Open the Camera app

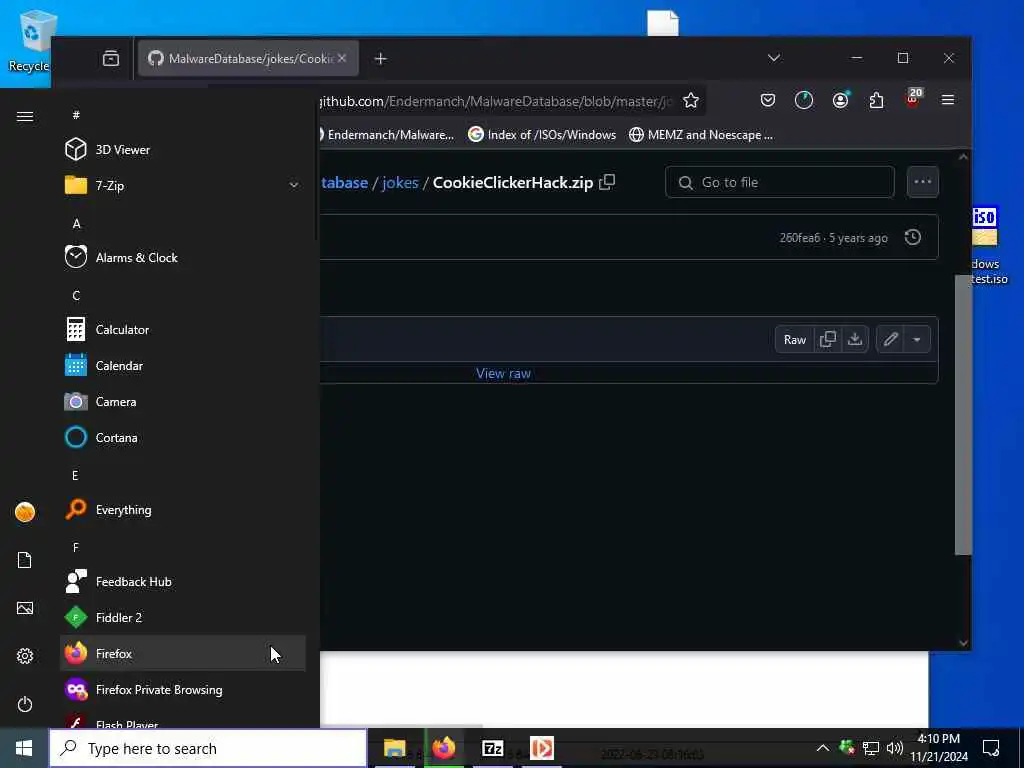[x=183, y=402]
